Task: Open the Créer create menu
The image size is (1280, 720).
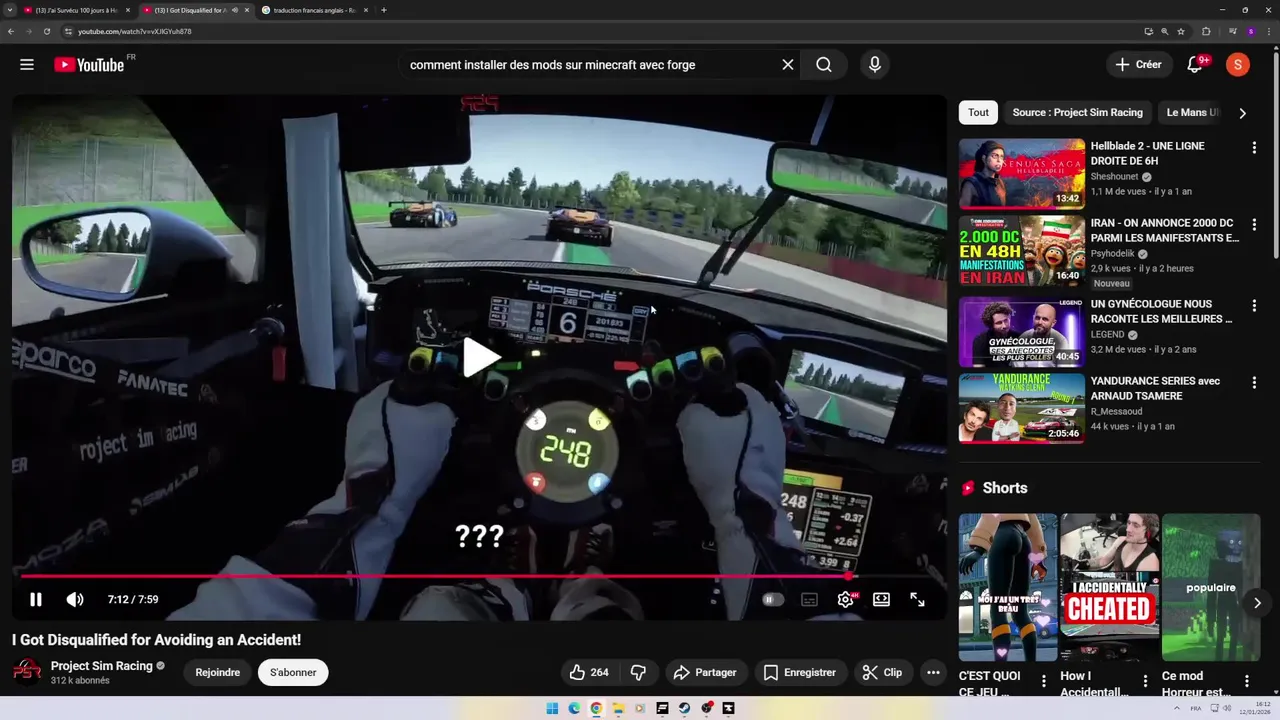Action: pyautogui.click(x=1139, y=65)
